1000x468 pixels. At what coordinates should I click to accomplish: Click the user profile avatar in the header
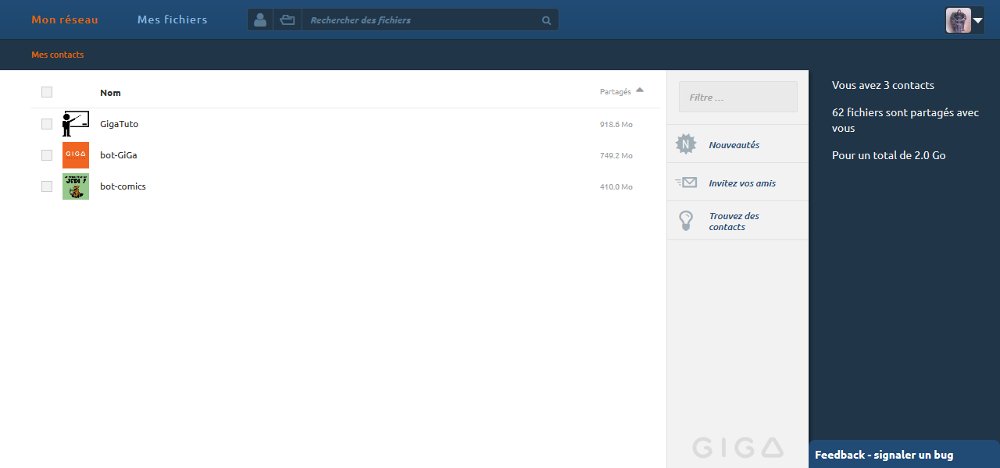pyautogui.click(x=958, y=20)
